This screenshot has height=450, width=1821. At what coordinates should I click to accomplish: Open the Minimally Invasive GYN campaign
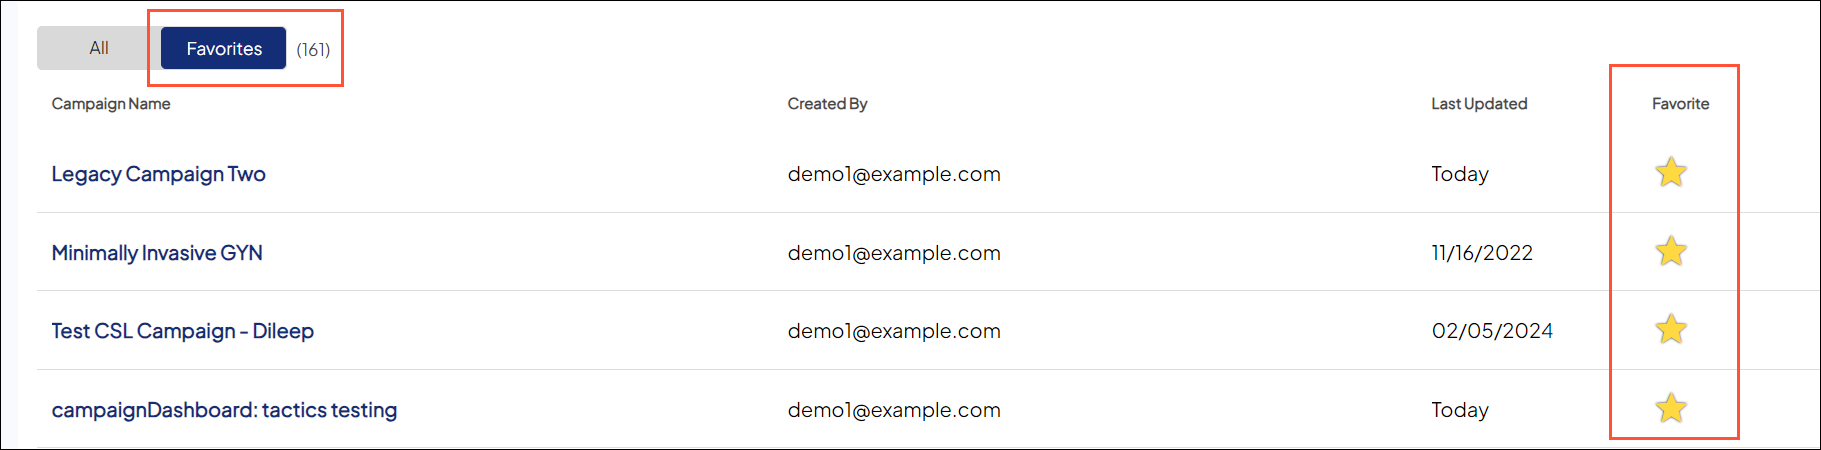click(x=157, y=253)
